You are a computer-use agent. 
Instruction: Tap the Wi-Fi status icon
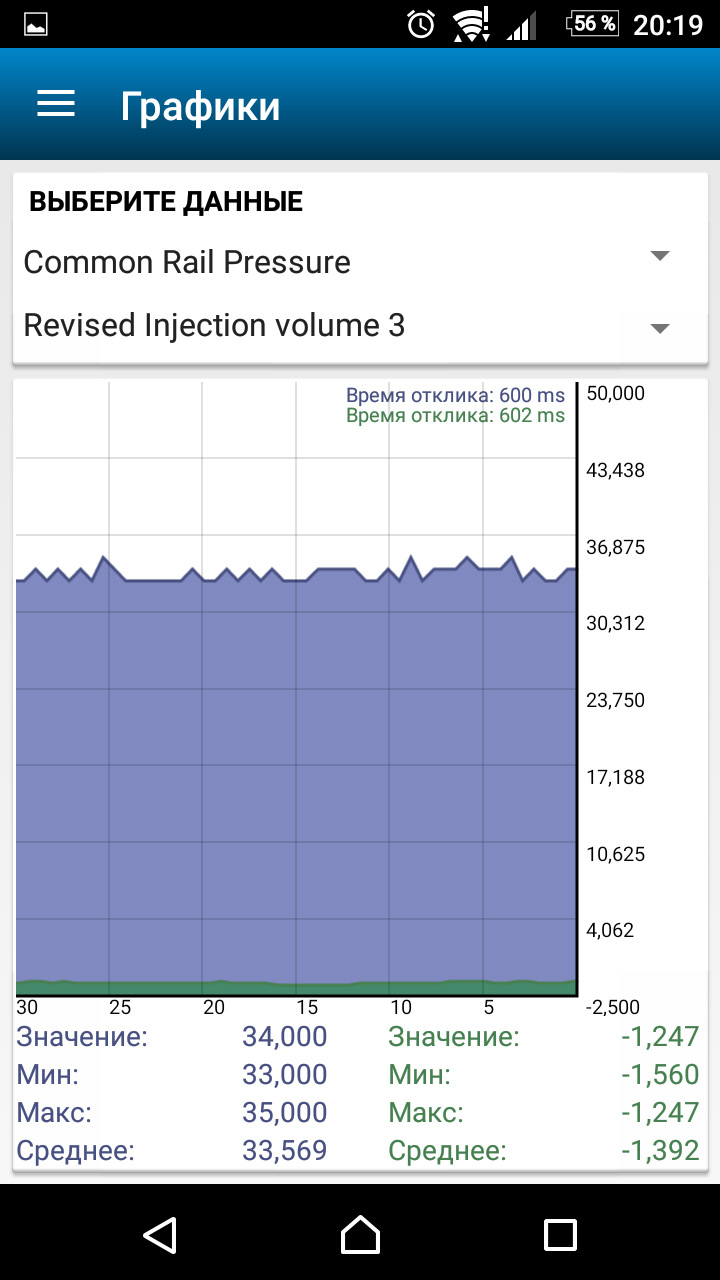tap(469, 24)
